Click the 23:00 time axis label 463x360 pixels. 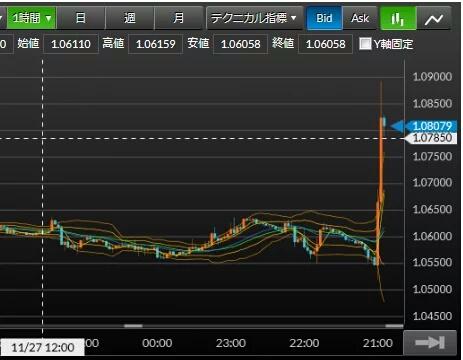tap(231, 343)
